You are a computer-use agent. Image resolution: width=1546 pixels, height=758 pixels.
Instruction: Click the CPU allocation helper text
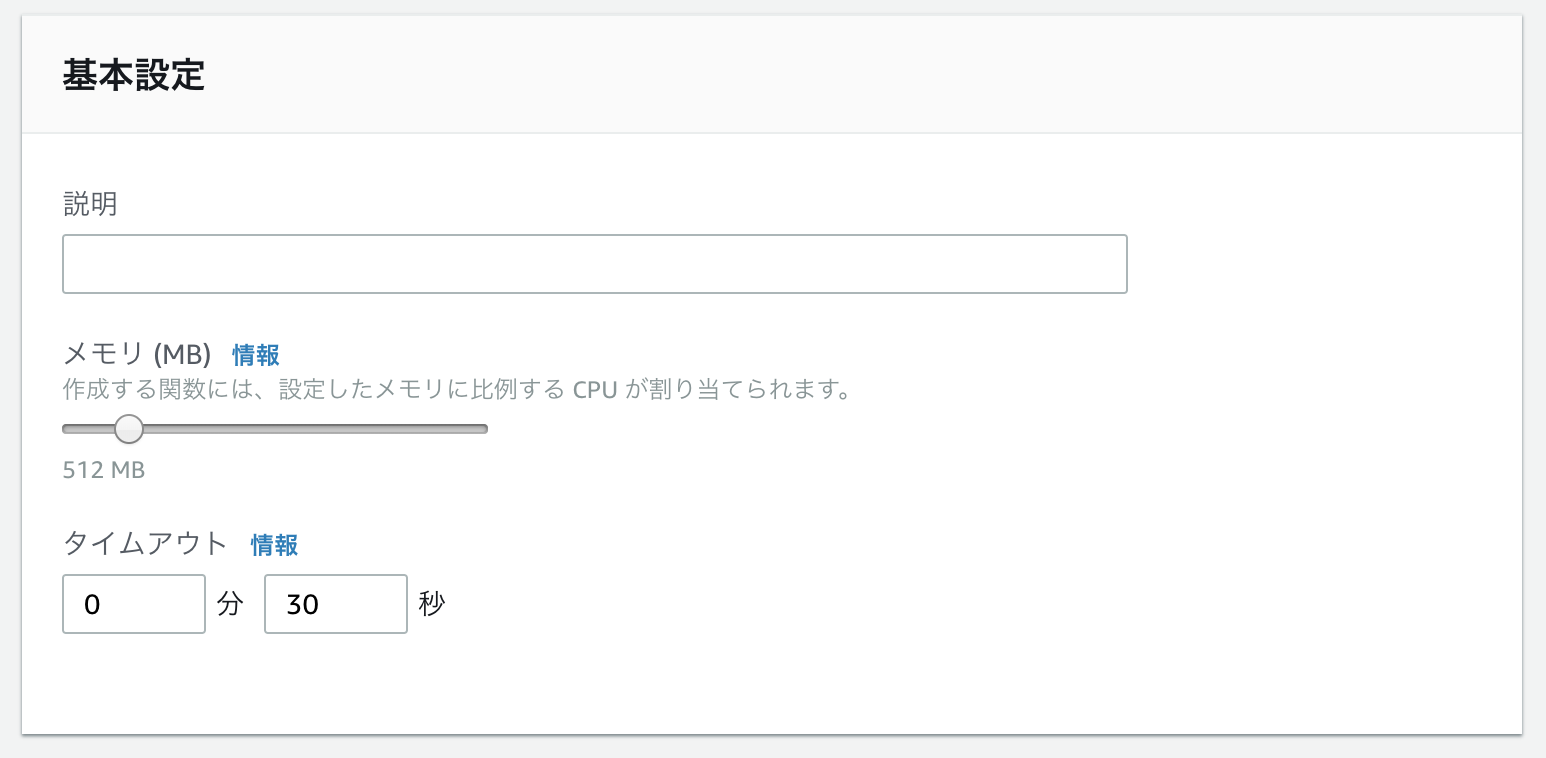point(456,389)
